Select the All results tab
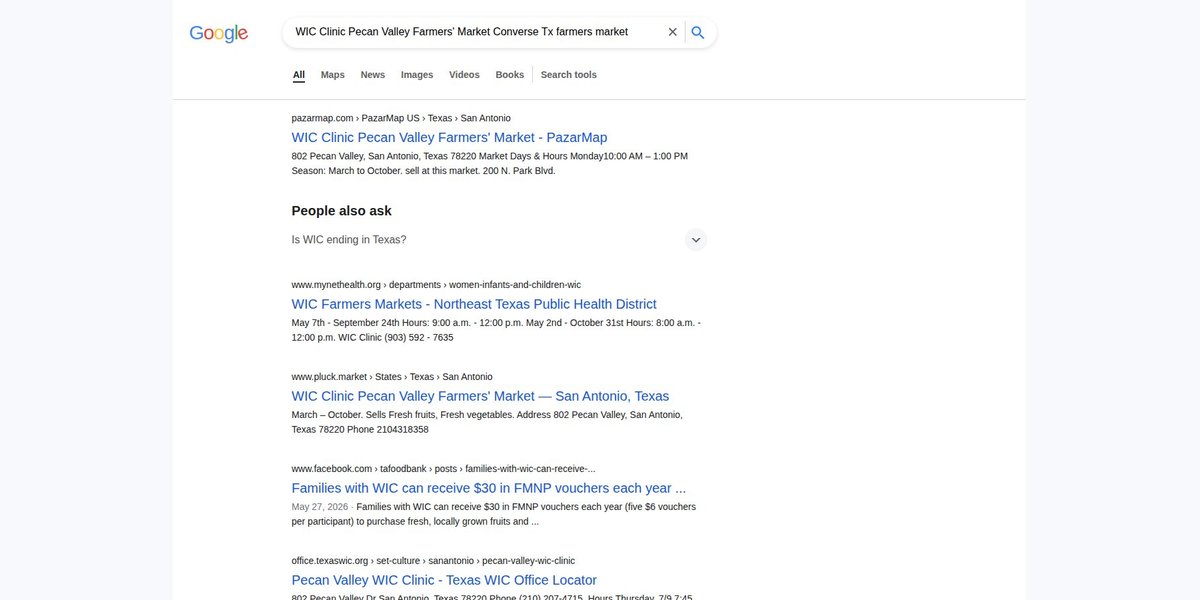Image resolution: width=1200 pixels, height=600 pixels. click(x=299, y=75)
